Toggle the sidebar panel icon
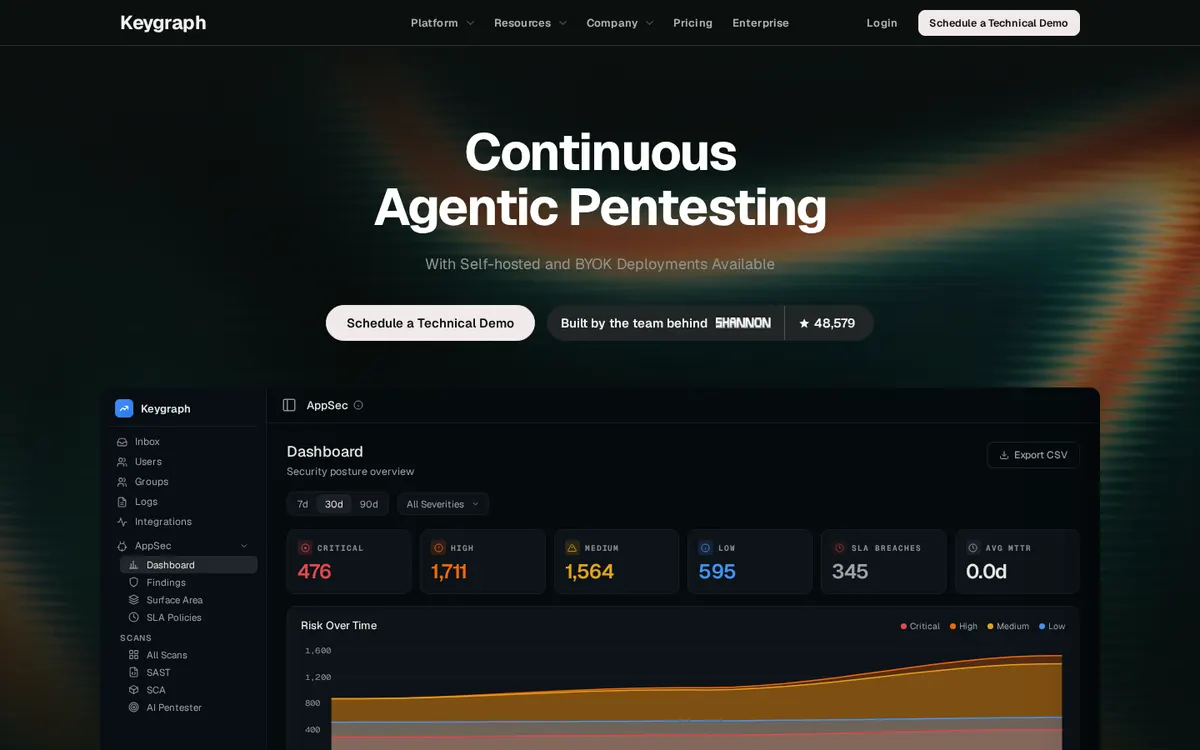Screen dimensions: 1200x750 point(289,405)
